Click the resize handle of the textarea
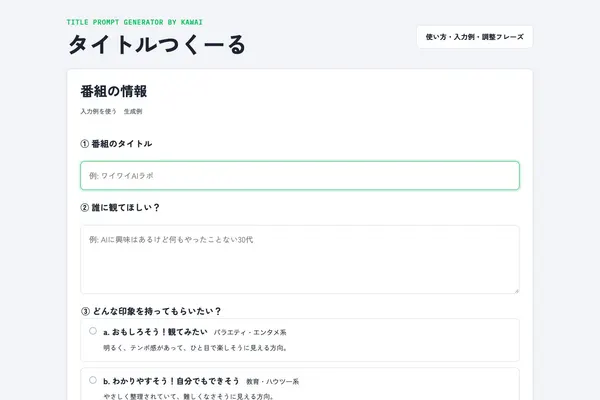 (516, 291)
